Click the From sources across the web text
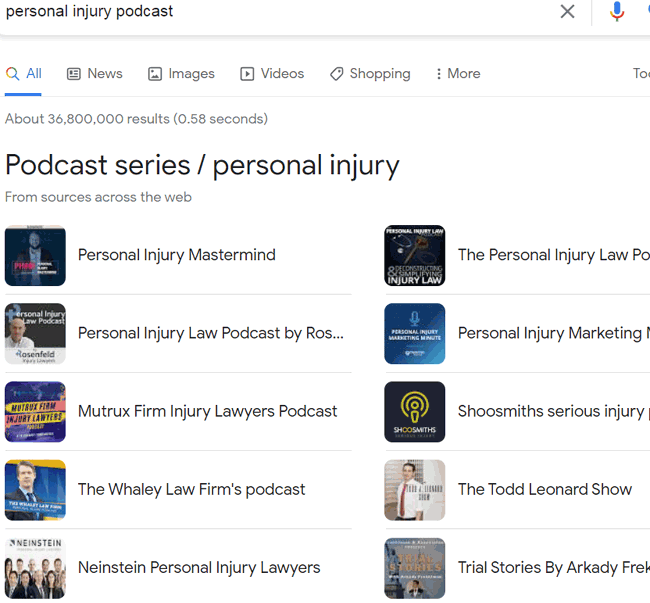This screenshot has width=650, height=603. [x=98, y=197]
